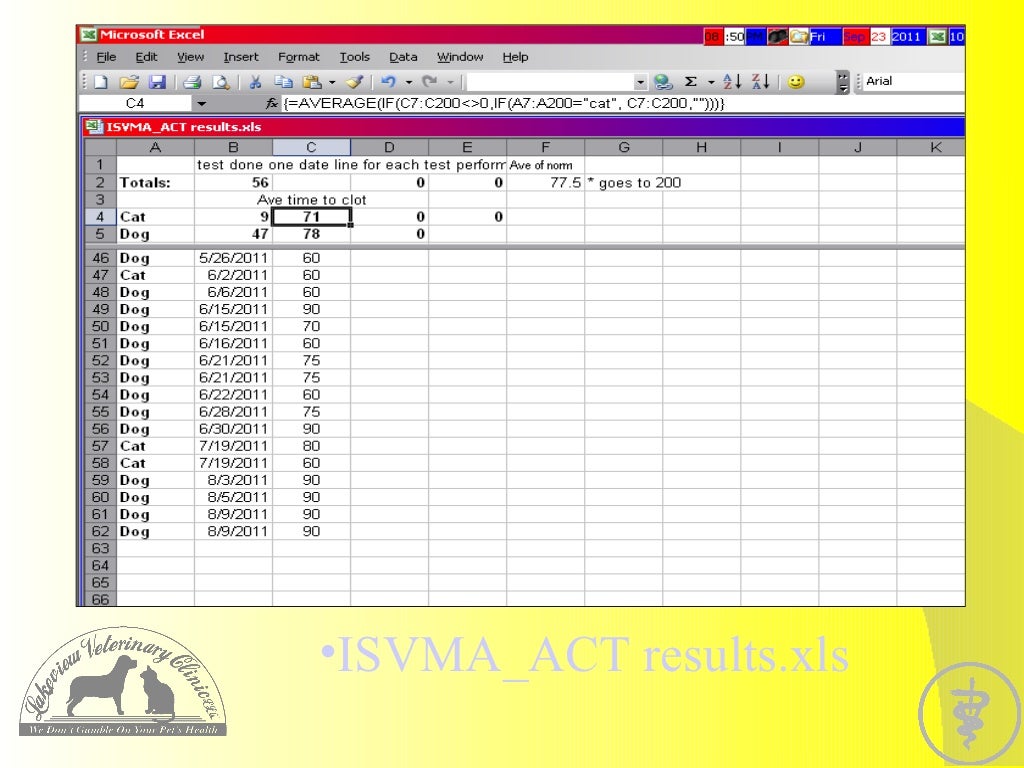Click the value 80 in row 57
This screenshot has height=768, width=1024.
311,446
